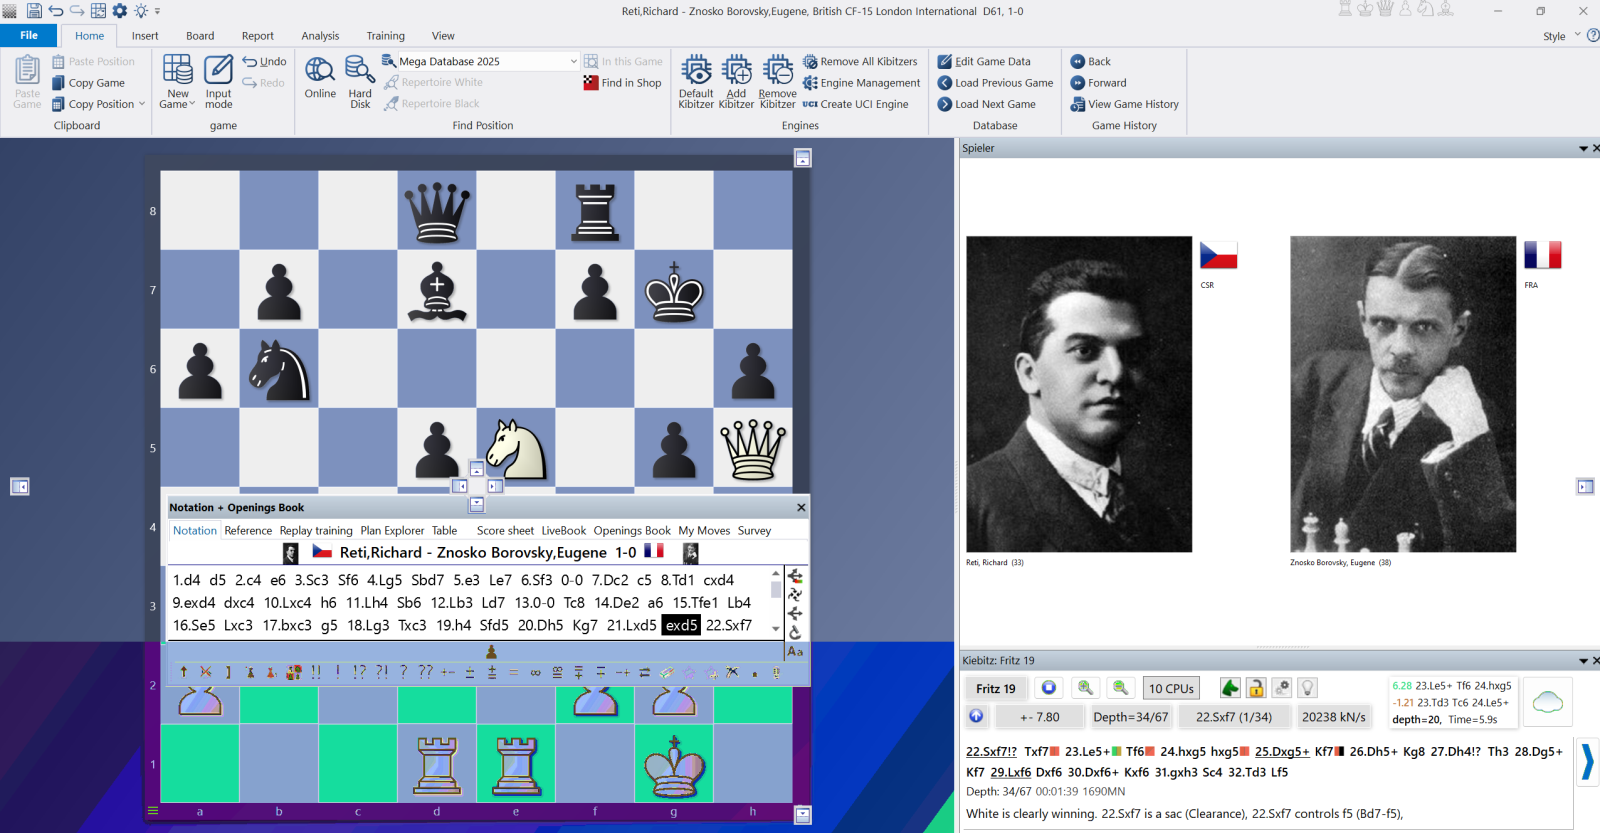Select move 20.Dh5 in the notation
Screen dimensions: 1600x833
540,625
